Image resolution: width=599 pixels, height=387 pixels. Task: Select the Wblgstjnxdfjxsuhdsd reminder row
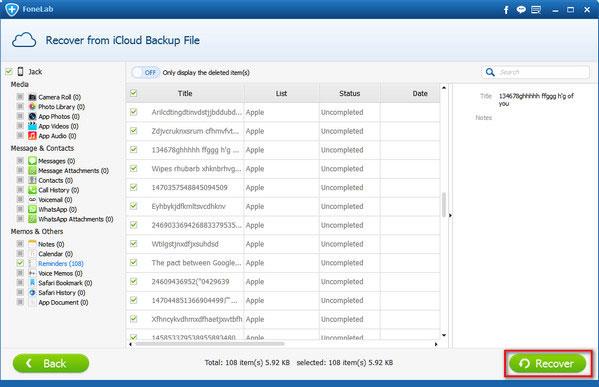[x=283, y=244]
